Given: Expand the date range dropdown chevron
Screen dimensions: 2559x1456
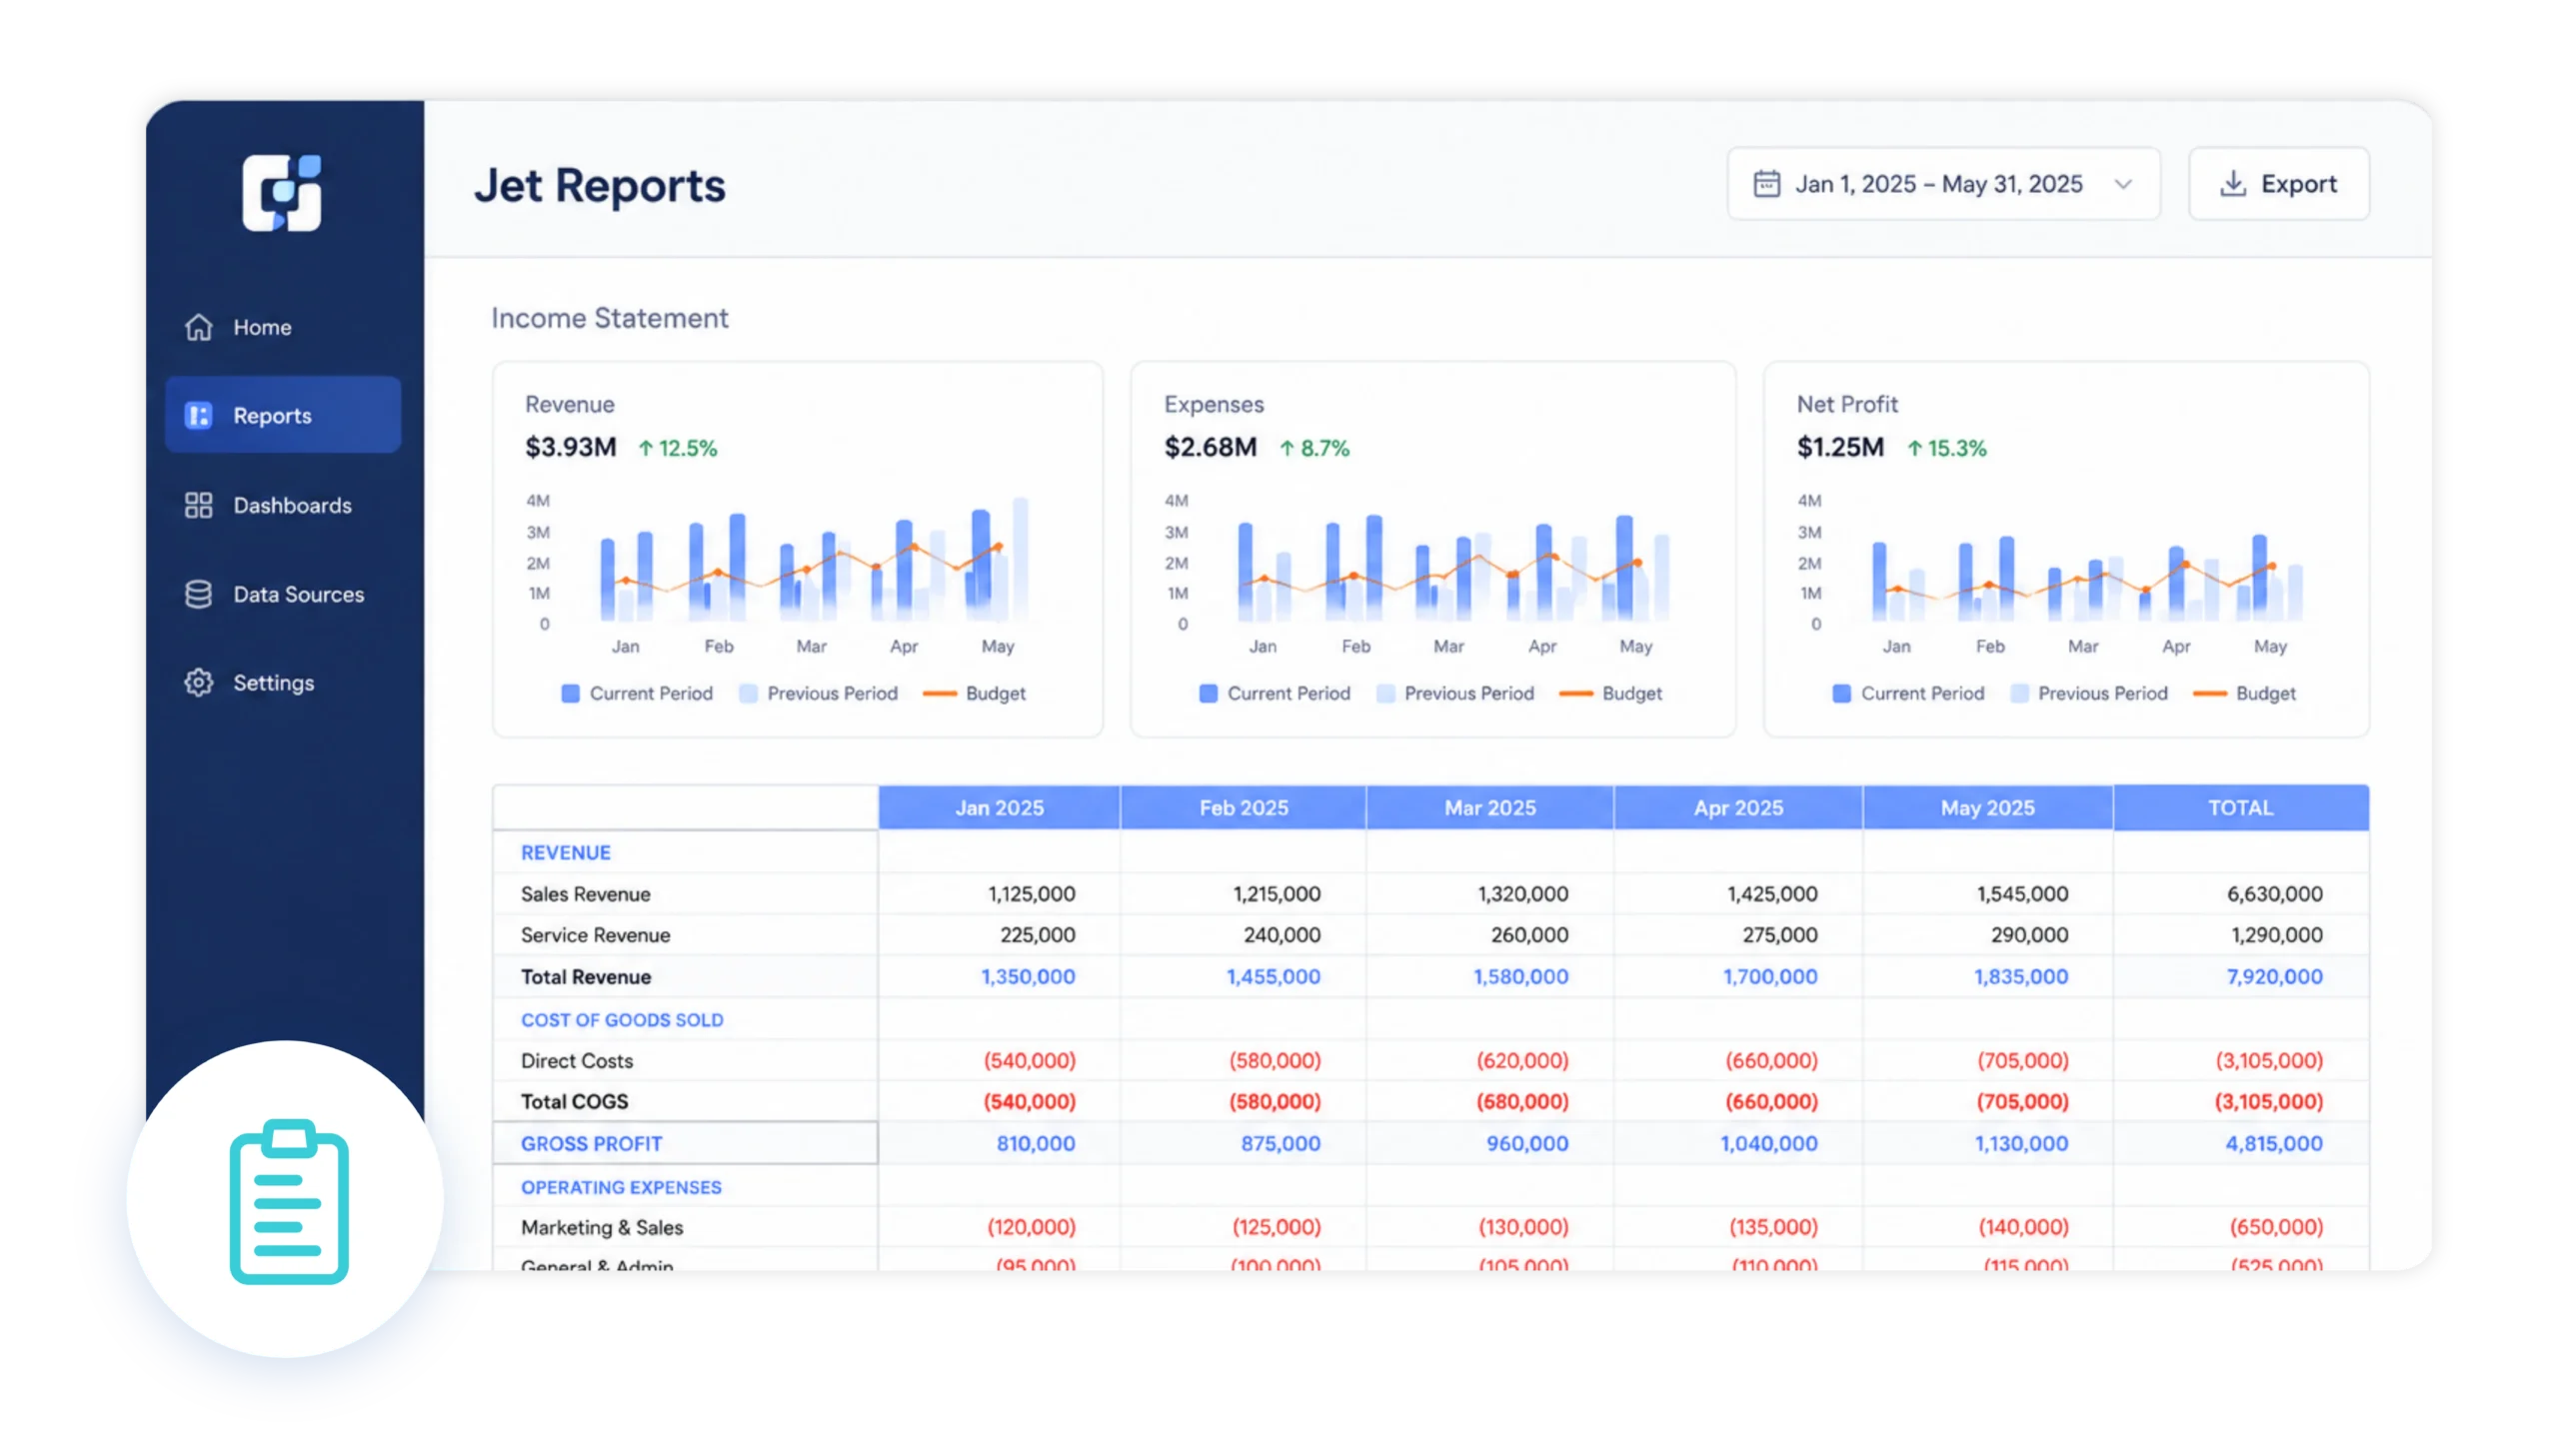Looking at the screenshot, I should (x=2122, y=184).
